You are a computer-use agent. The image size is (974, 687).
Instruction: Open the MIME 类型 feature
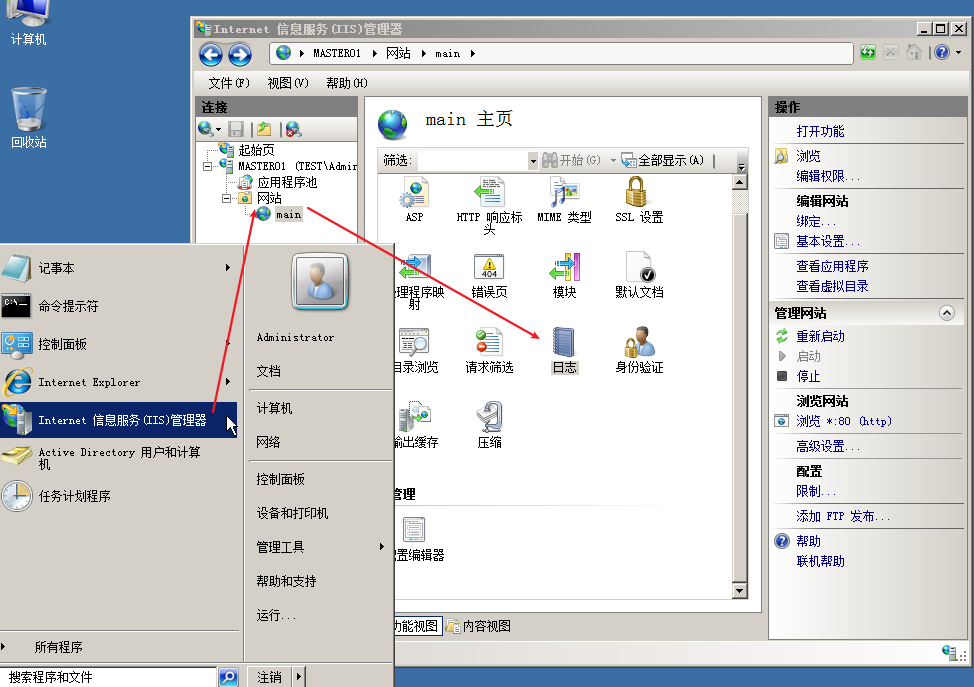pos(564,193)
